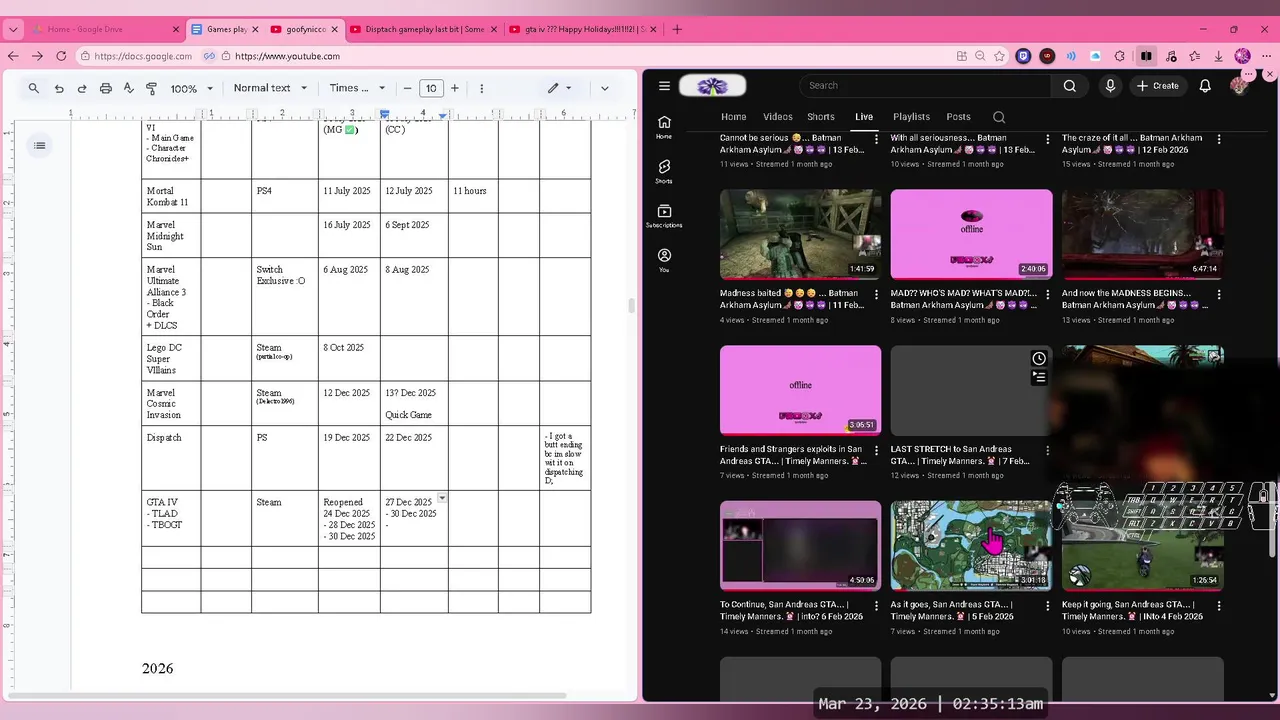Open the 1:26:54 San Andreas thumbnail

click(x=1142, y=546)
